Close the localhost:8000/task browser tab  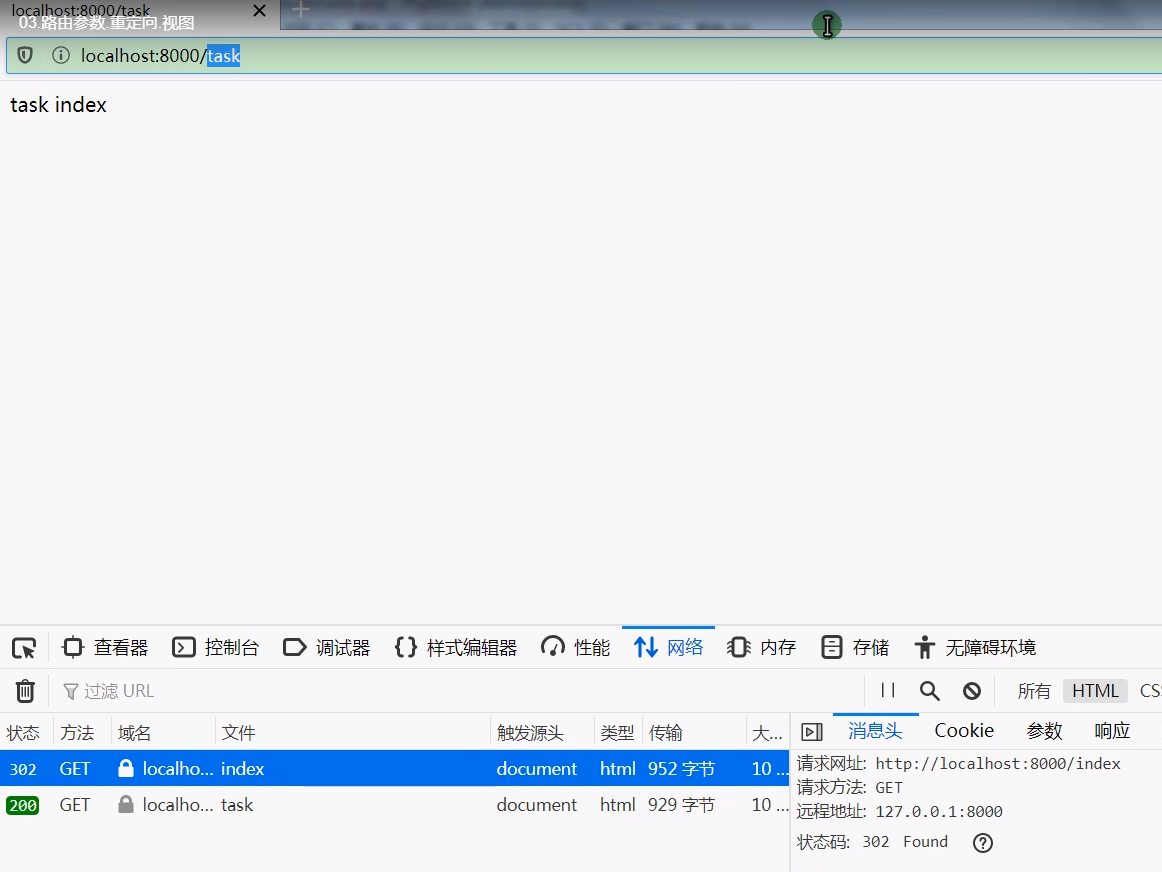click(x=259, y=11)
